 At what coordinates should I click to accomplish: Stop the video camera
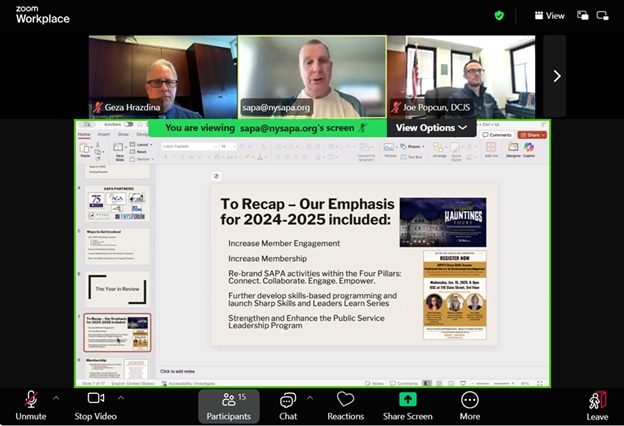point(96,404)
